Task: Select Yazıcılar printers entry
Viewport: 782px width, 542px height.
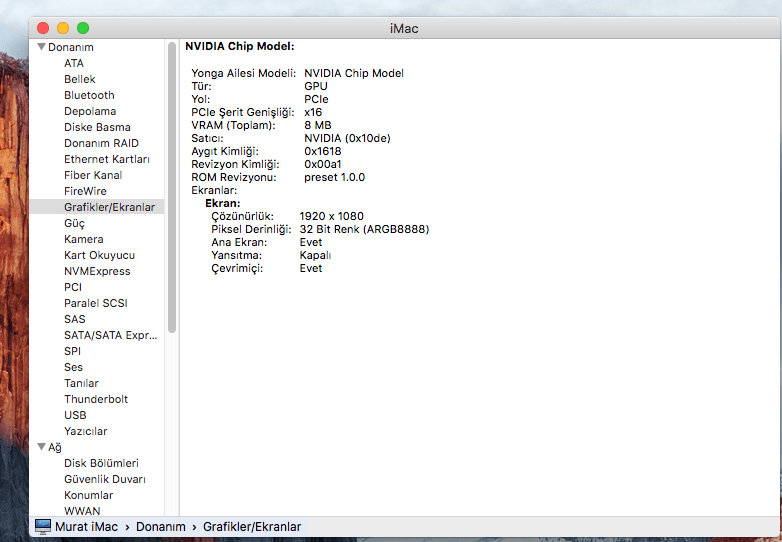Action: (x=85, y=431)
